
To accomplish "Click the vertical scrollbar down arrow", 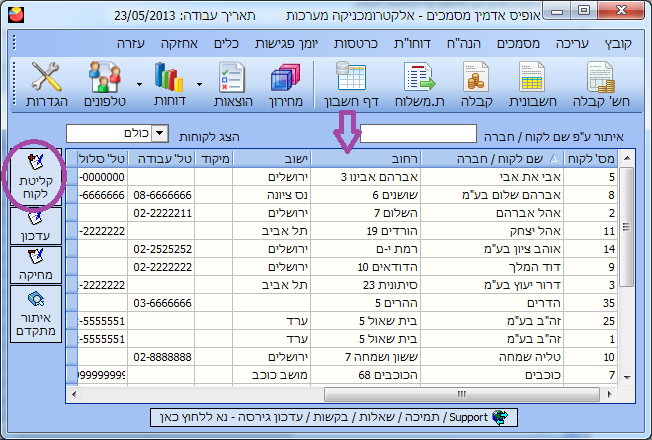I will pyautogui.click(x=627, y=377).
